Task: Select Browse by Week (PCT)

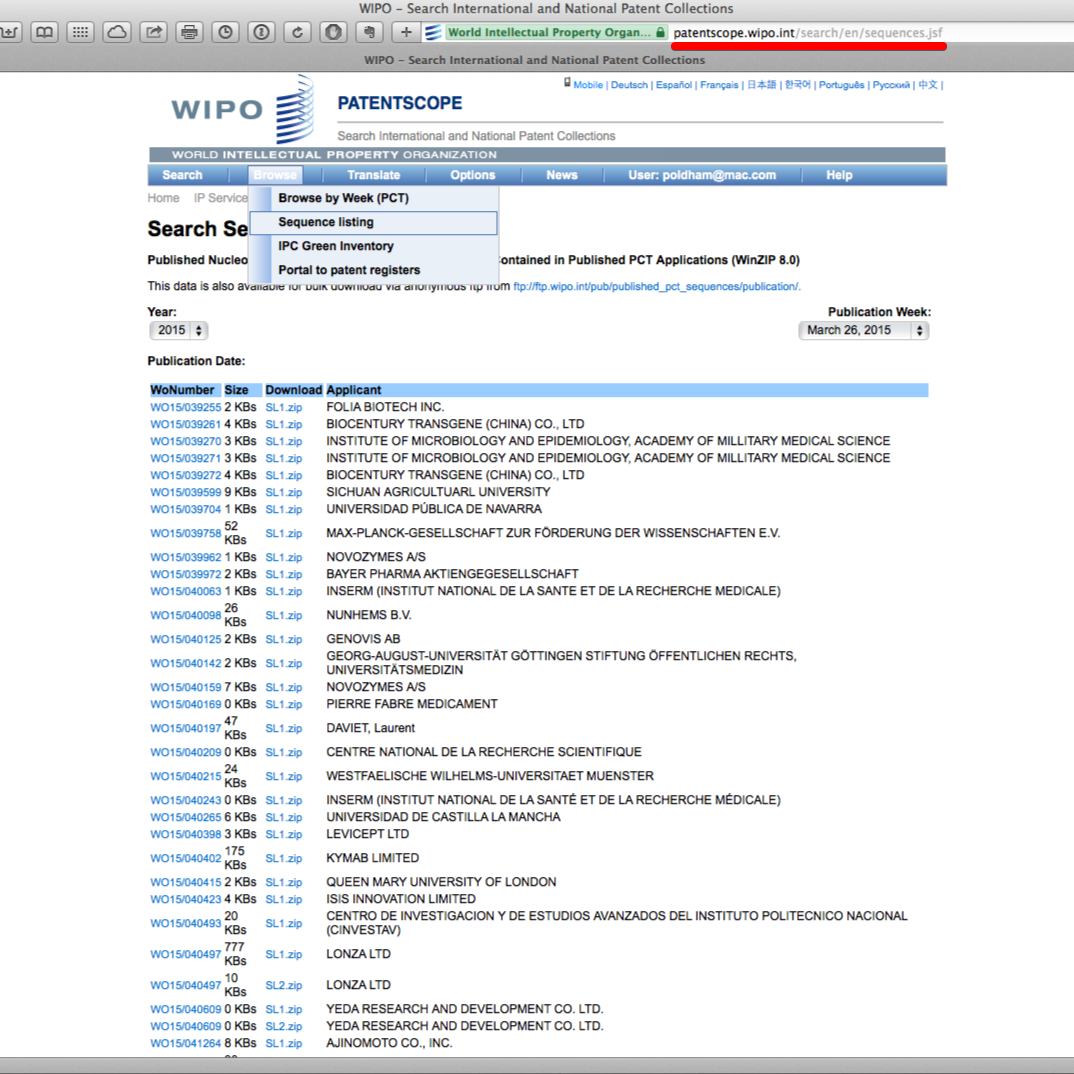Action: (373, 198)
